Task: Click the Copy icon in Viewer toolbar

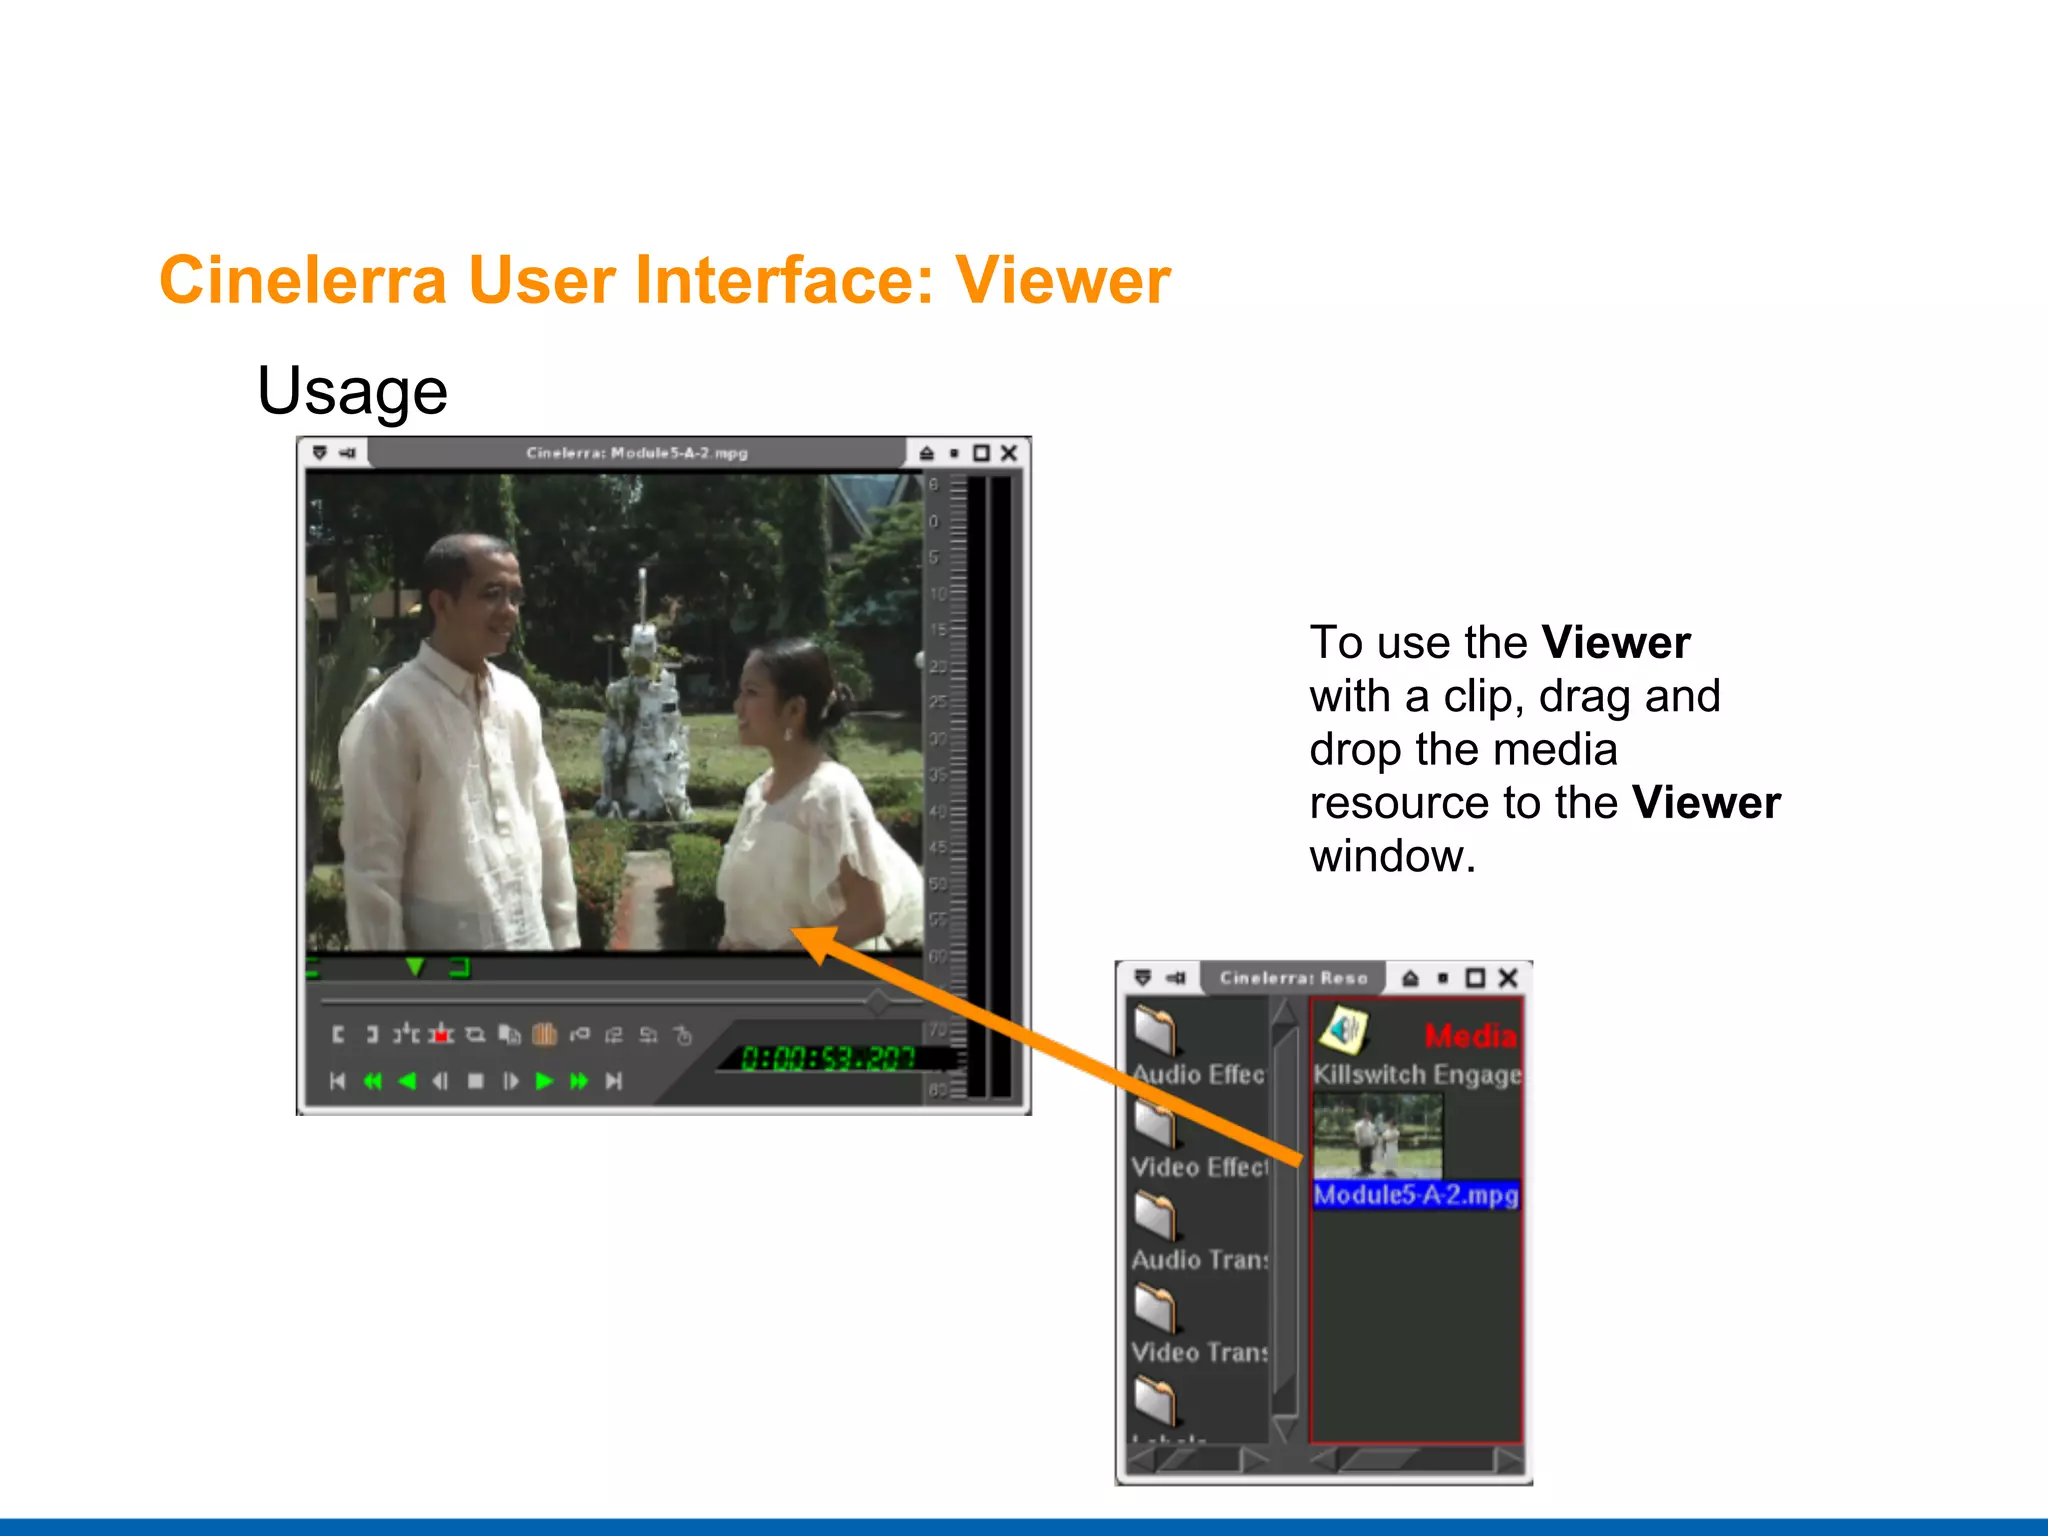Action: (x=510, y=1035)
